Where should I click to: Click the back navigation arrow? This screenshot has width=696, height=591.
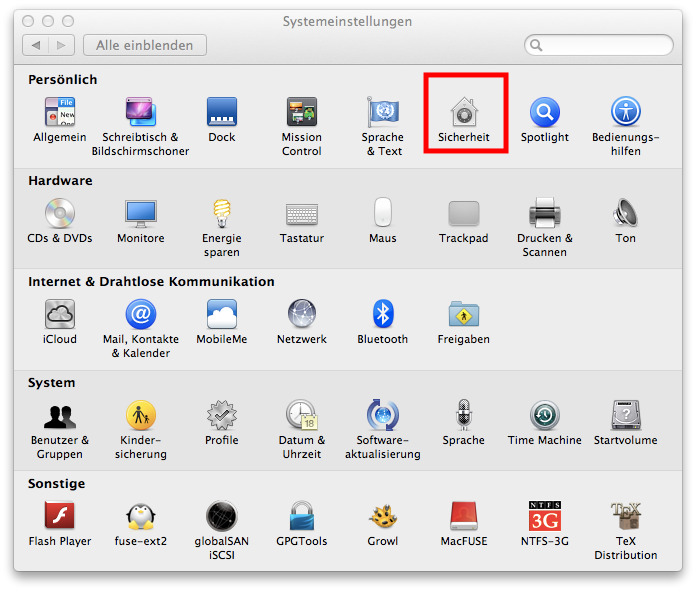[37, 45]
